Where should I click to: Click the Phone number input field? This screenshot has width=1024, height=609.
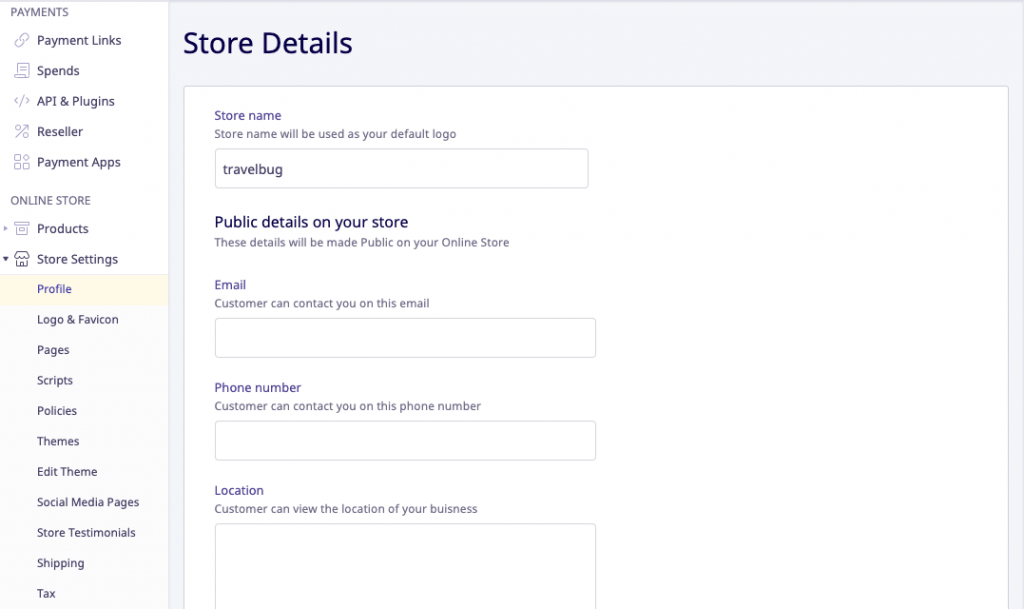(x=405, y=441)
